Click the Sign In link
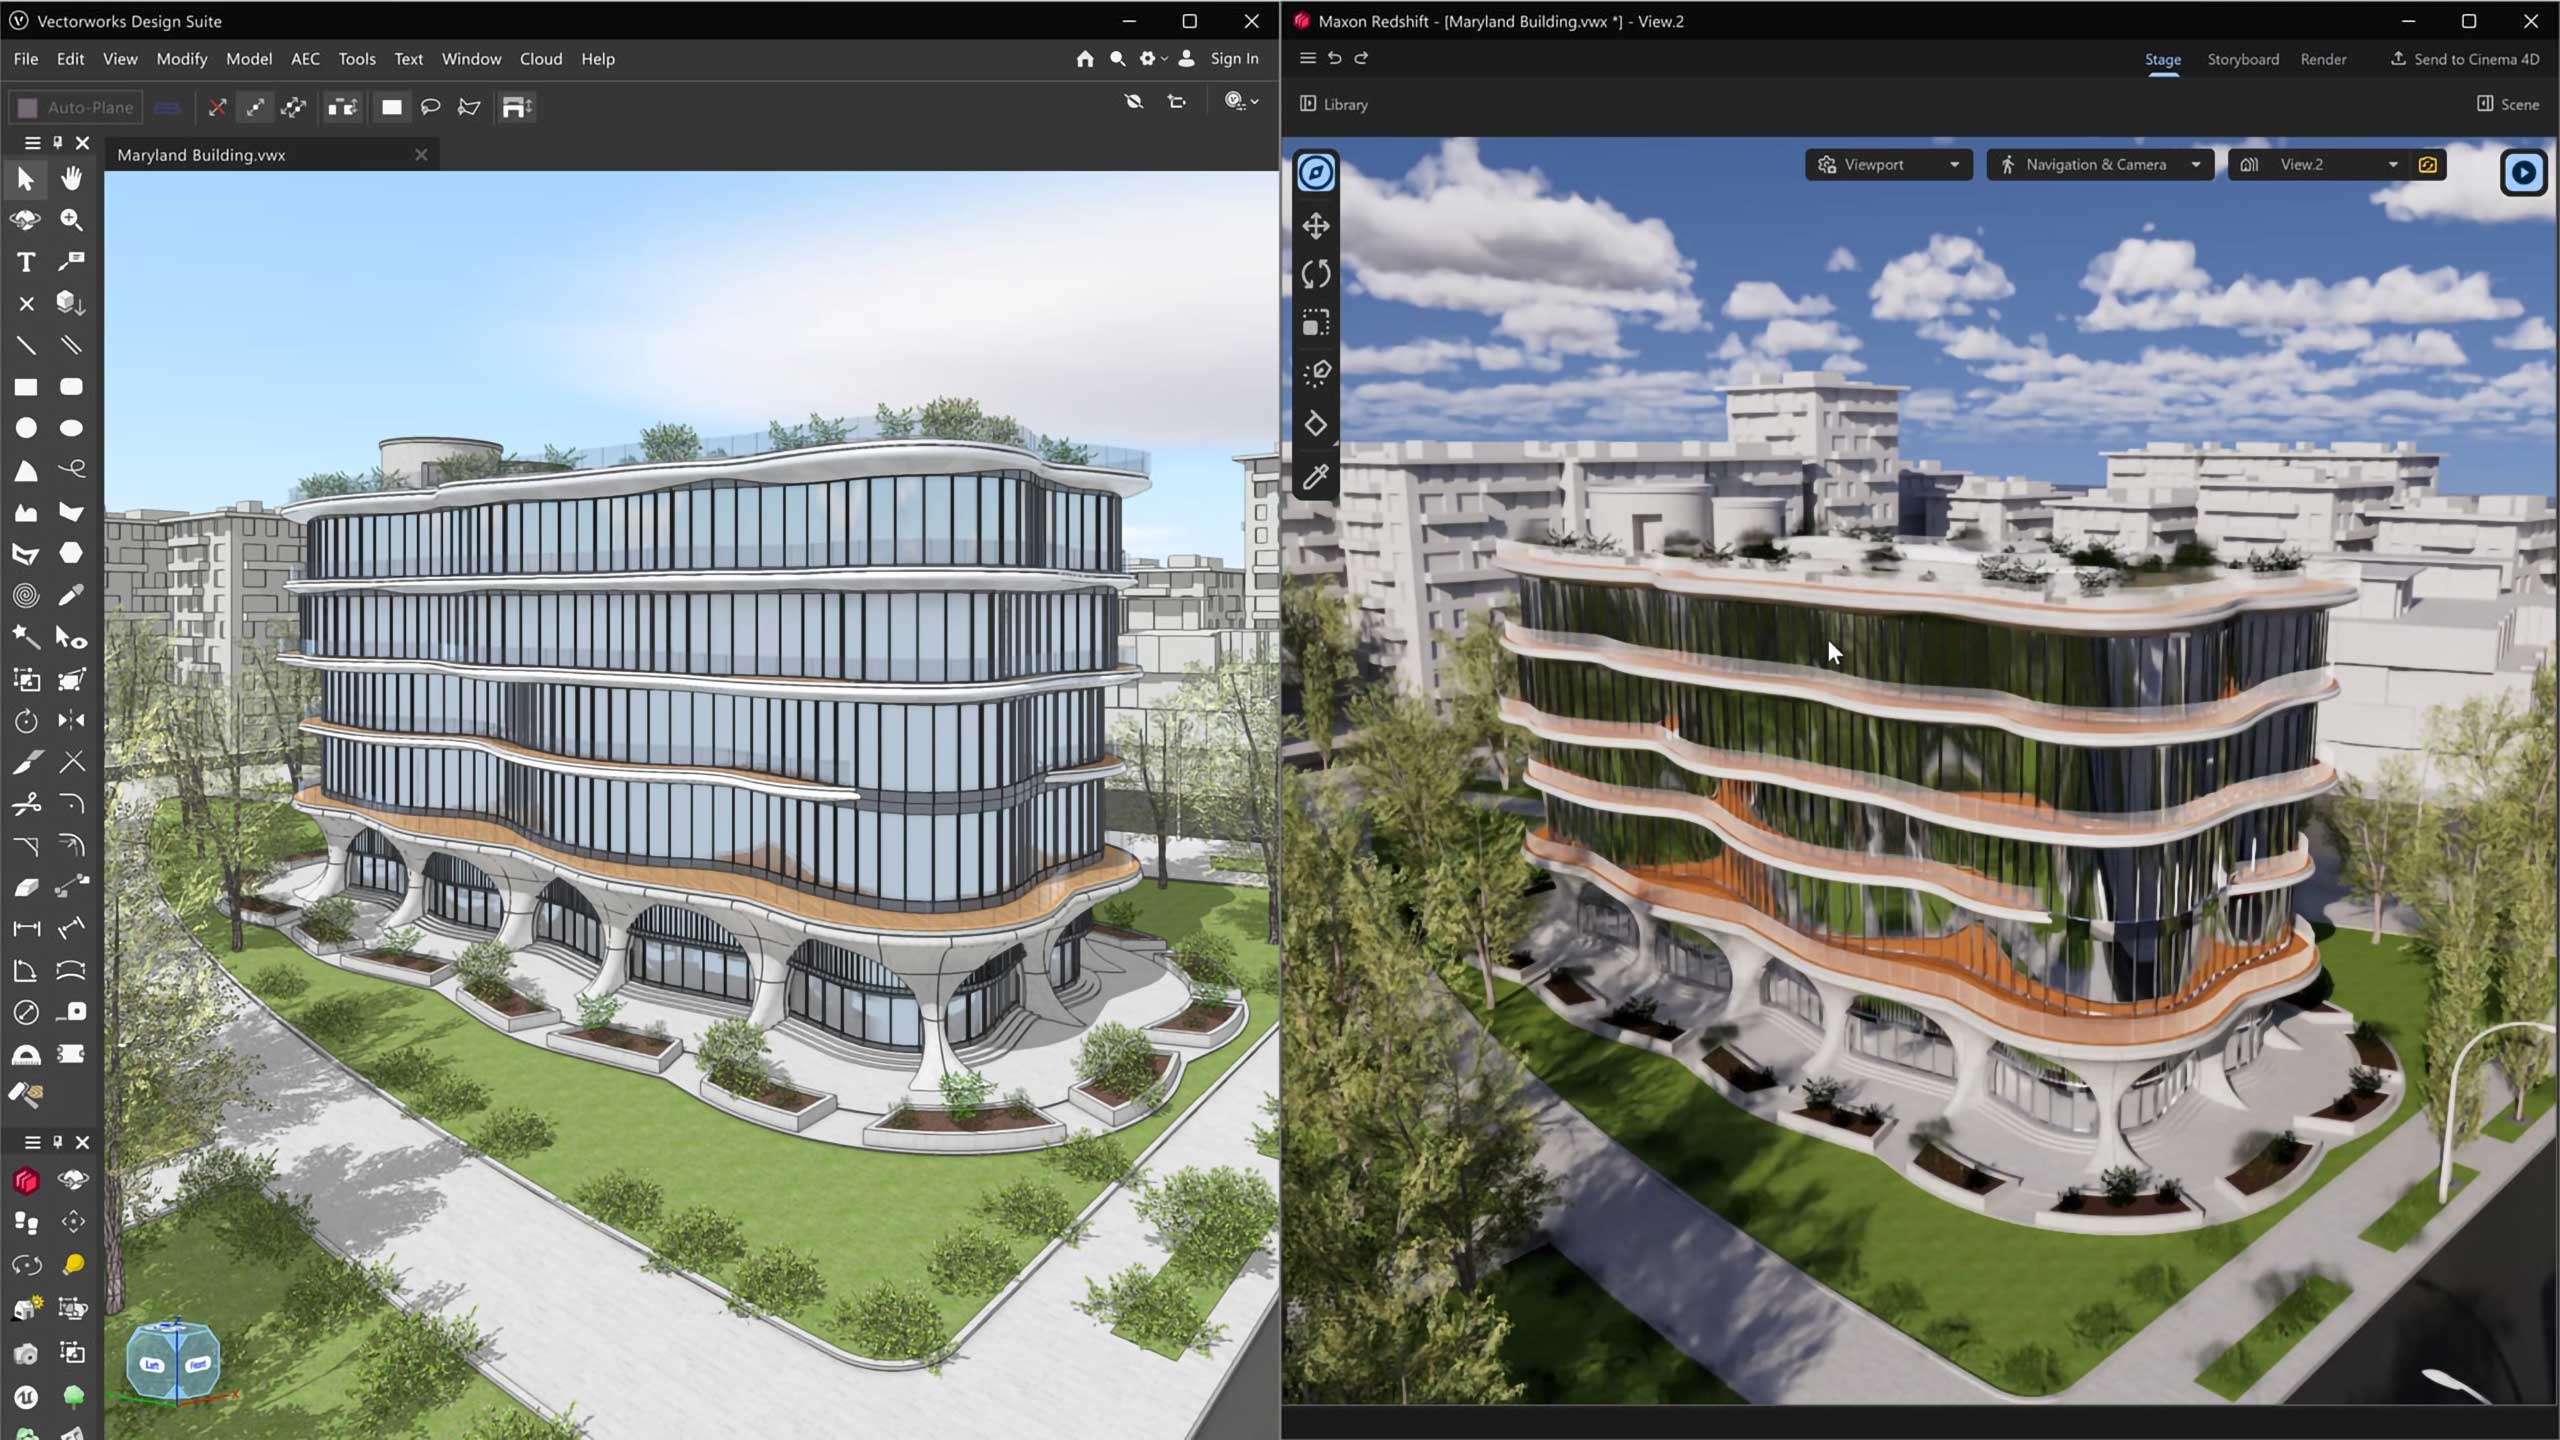Viewport: 2560px width, 1440px height. coord(1234,59)
